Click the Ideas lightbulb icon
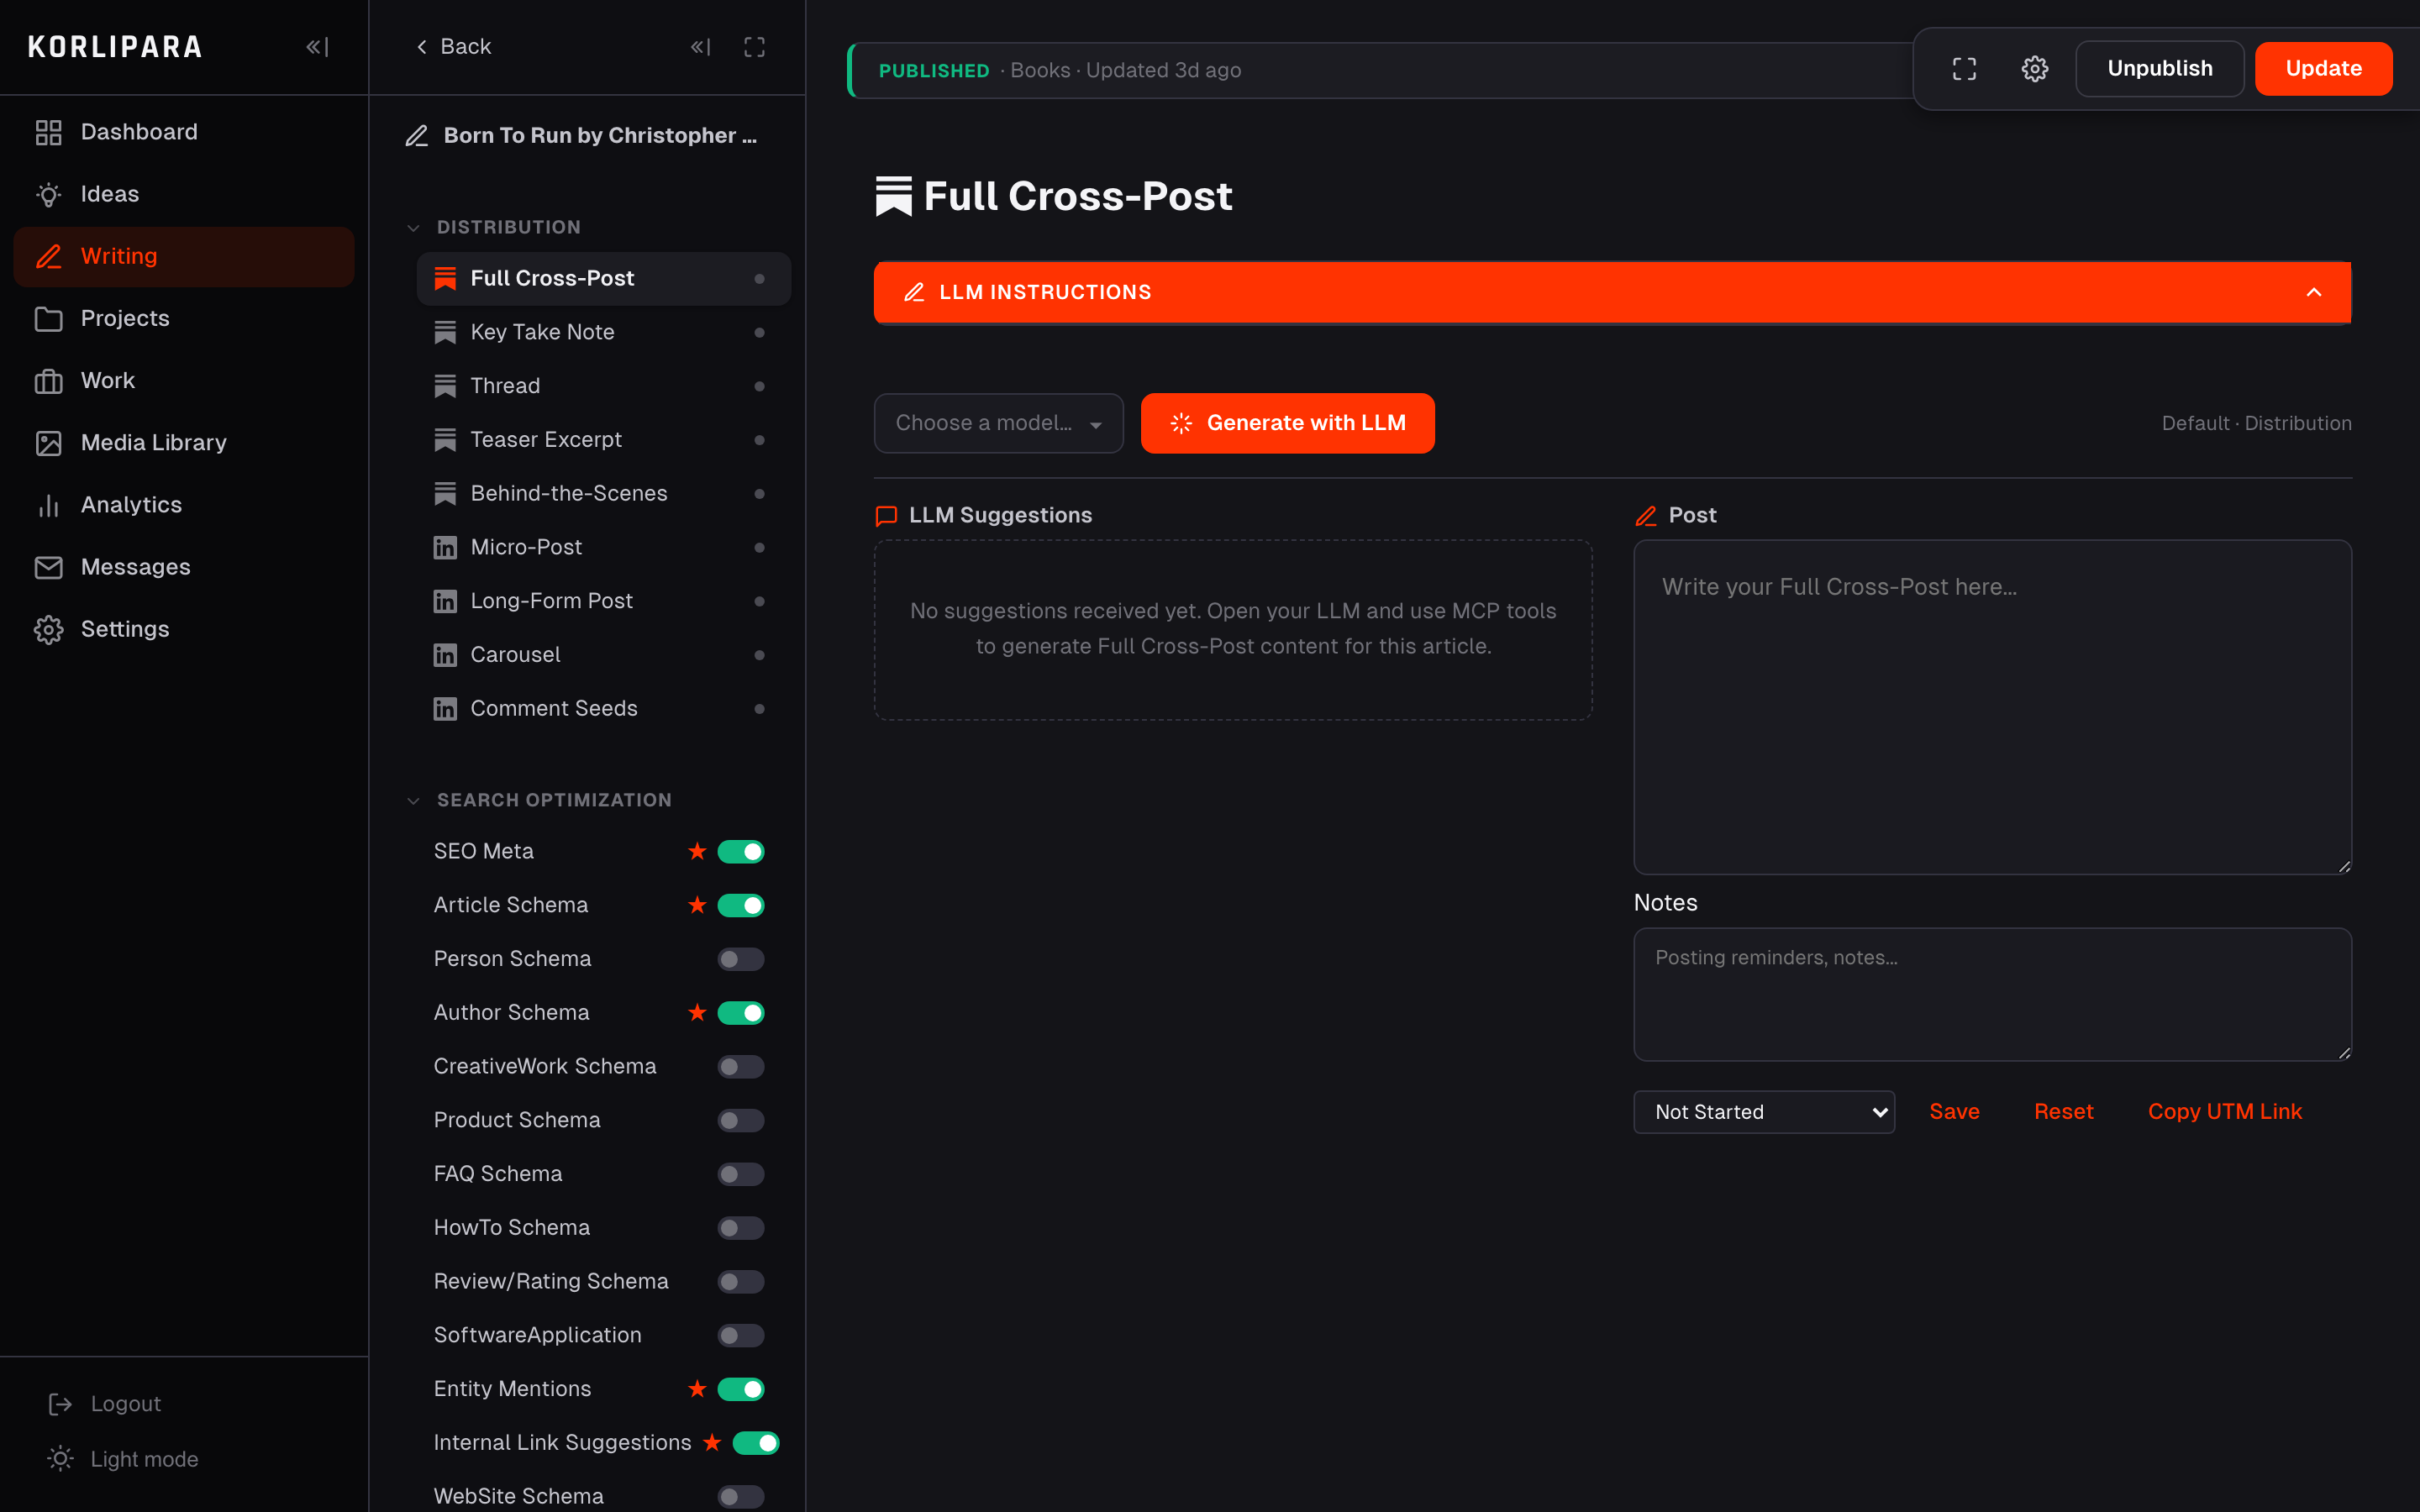The height and width of the screenshot is (1512, 2420). pos(49,194)
